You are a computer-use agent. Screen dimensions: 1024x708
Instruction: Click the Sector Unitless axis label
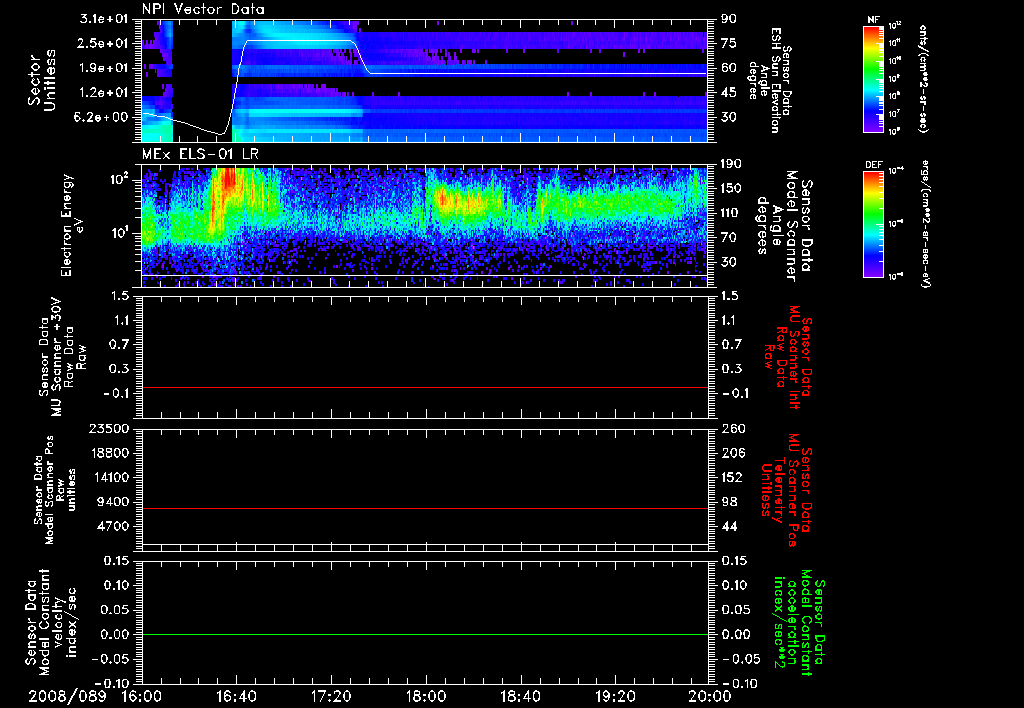[42, 80]
